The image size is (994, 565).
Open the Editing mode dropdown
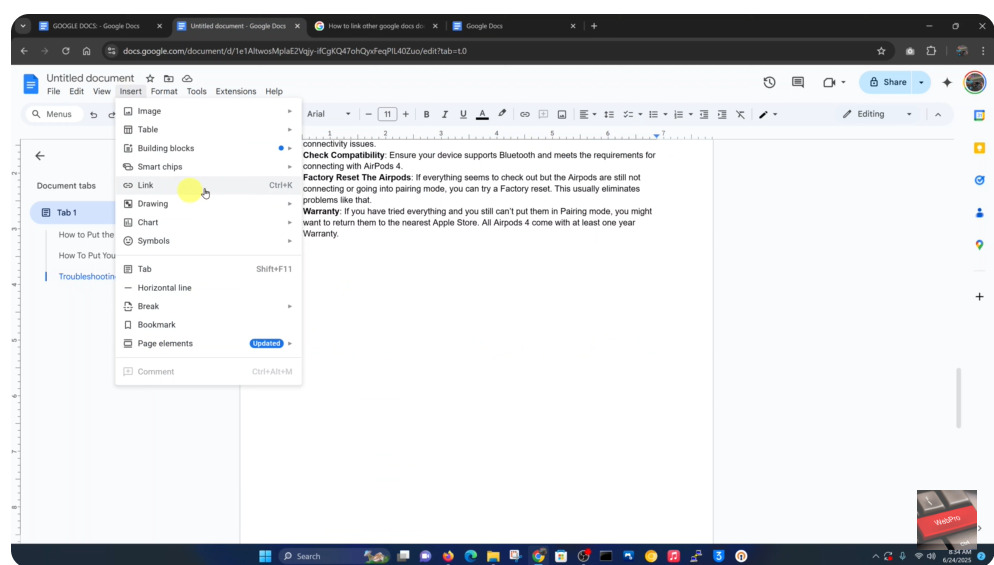pos(877,114)
